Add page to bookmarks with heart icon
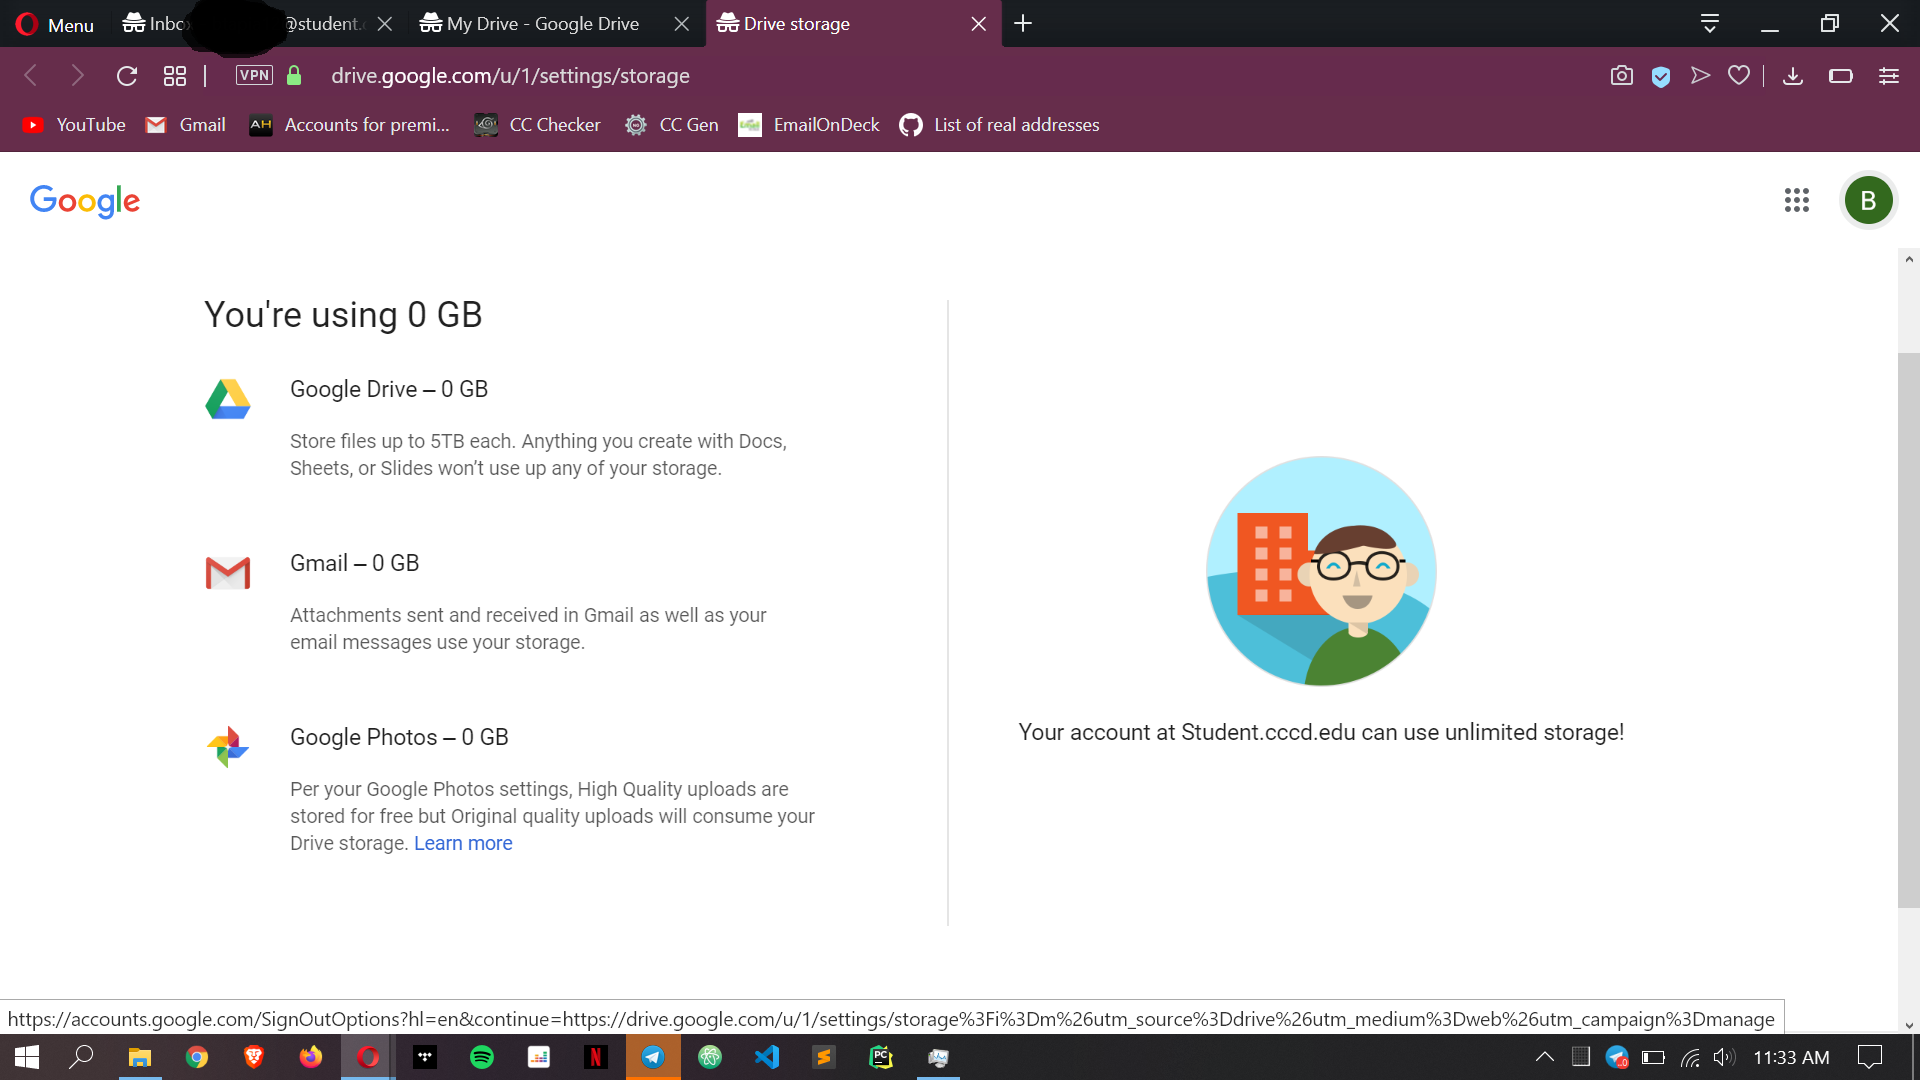The height and width of the screenshot is (1080, 1920). (x=1739, y=76)
